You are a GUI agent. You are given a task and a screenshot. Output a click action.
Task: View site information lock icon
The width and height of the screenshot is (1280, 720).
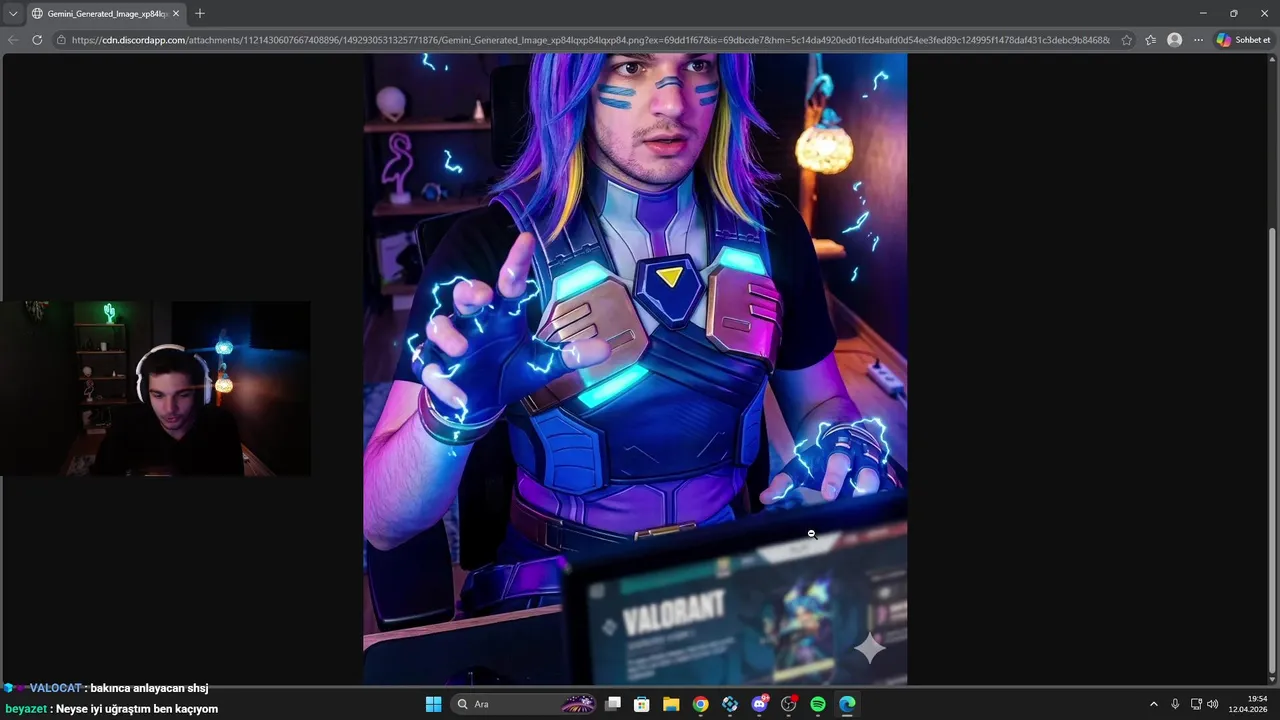[61, 40]
